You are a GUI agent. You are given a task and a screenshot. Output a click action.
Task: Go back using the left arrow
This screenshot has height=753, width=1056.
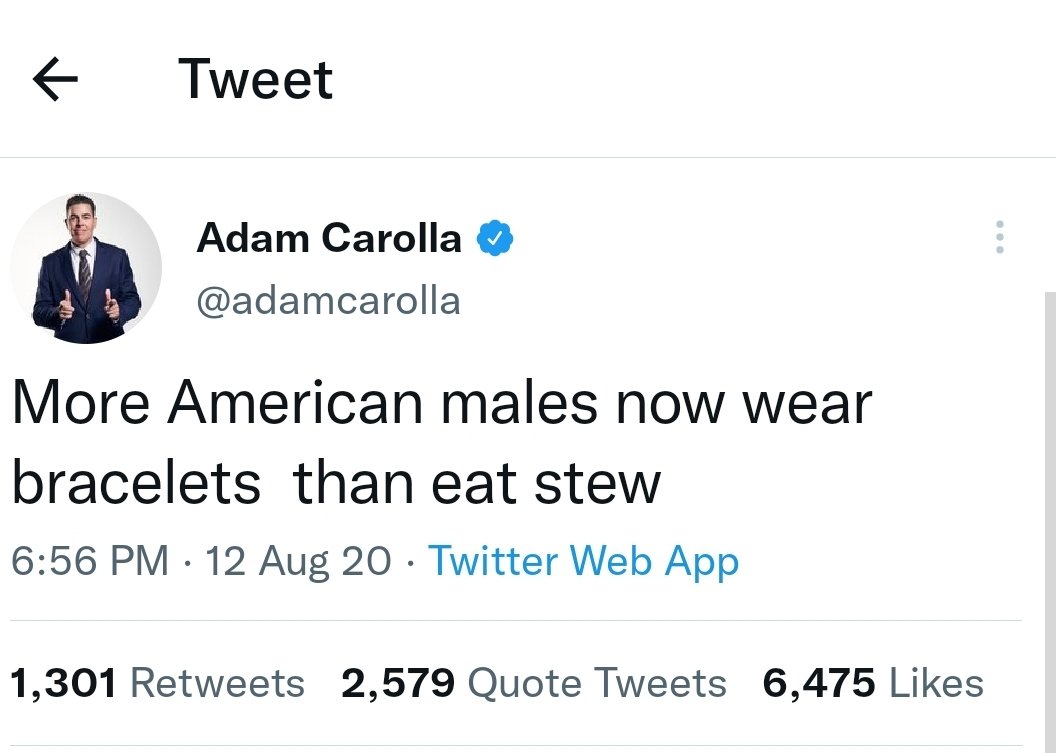(55, 79)
